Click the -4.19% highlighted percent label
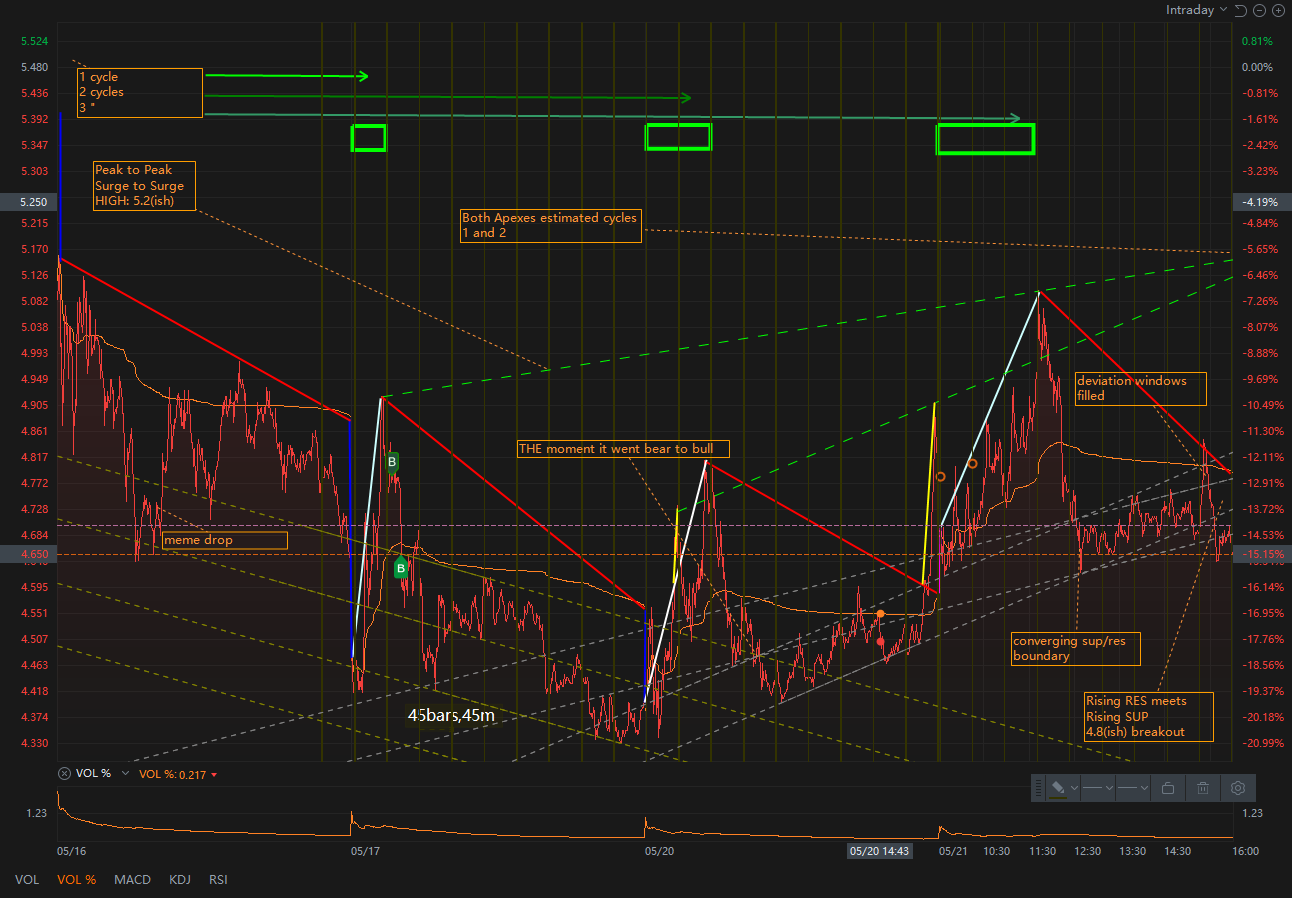 point(1264,201)
